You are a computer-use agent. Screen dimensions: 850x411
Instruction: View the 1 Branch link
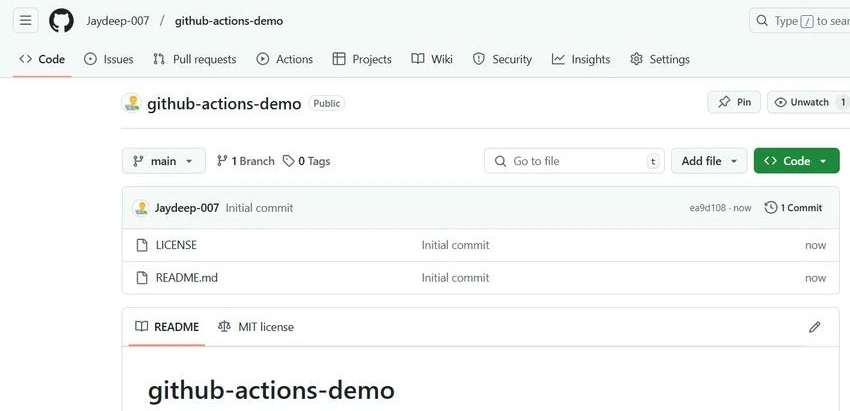[x=246, y=161]
